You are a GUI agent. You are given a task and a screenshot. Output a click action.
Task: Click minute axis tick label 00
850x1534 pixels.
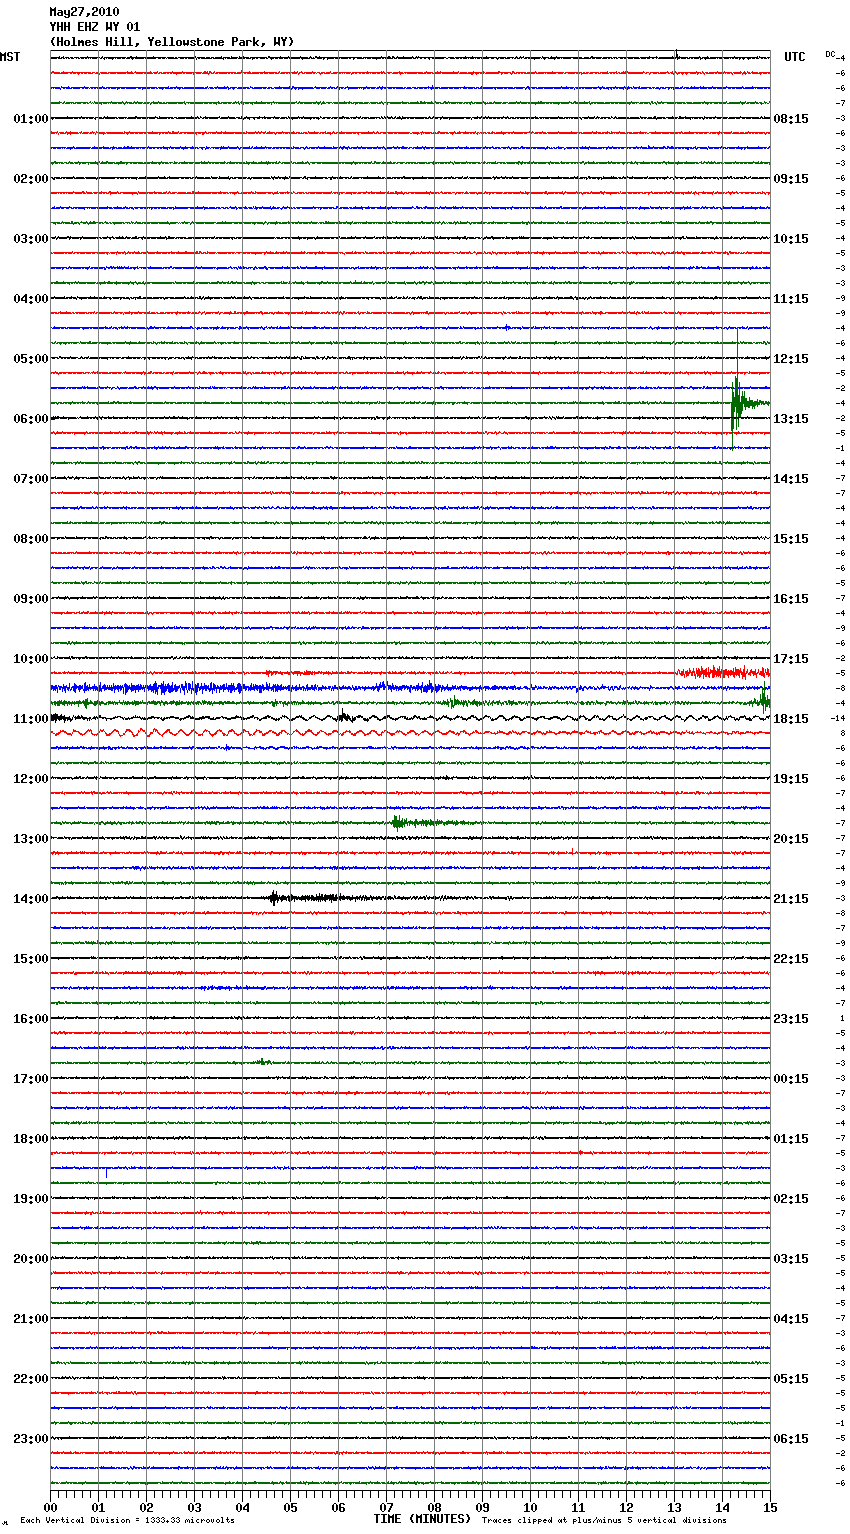click(x=51, y=1507)
